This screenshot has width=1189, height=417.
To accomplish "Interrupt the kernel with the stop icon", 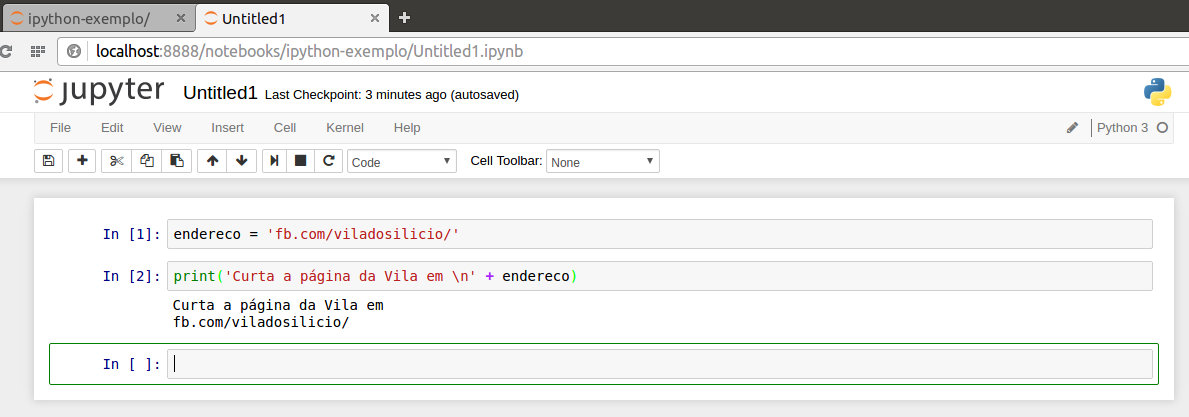I will click(x=300, y=161).
